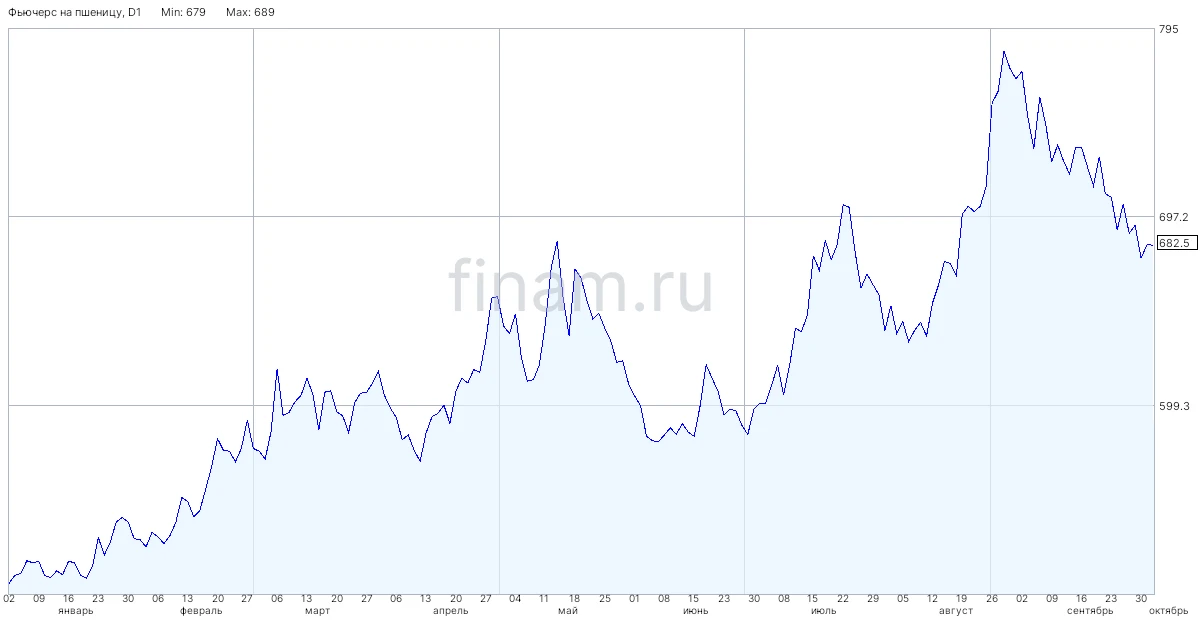The image size is (1200, 630).
Task: Click the date tick label '11'
Action: coord(544,599)
